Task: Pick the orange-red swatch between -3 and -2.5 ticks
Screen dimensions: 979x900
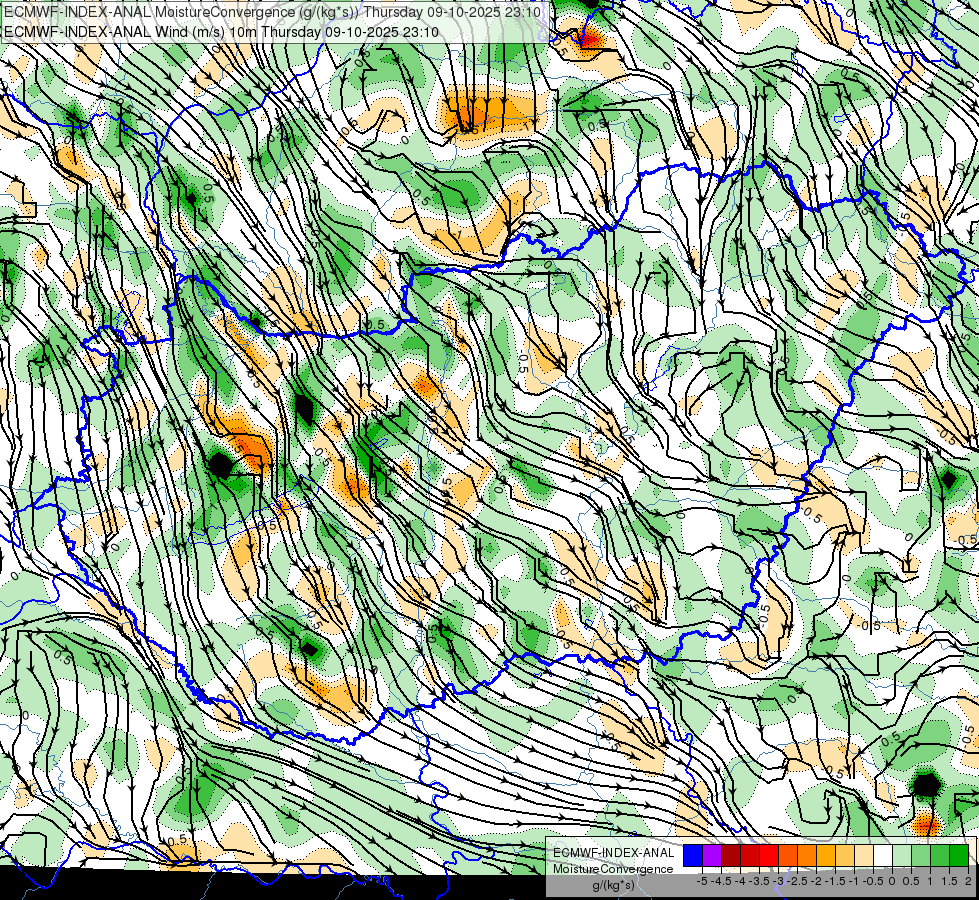Action: 788,855
